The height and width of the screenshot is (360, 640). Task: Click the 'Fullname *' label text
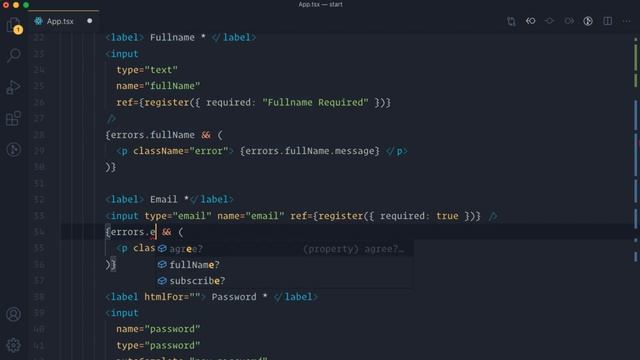178,38
